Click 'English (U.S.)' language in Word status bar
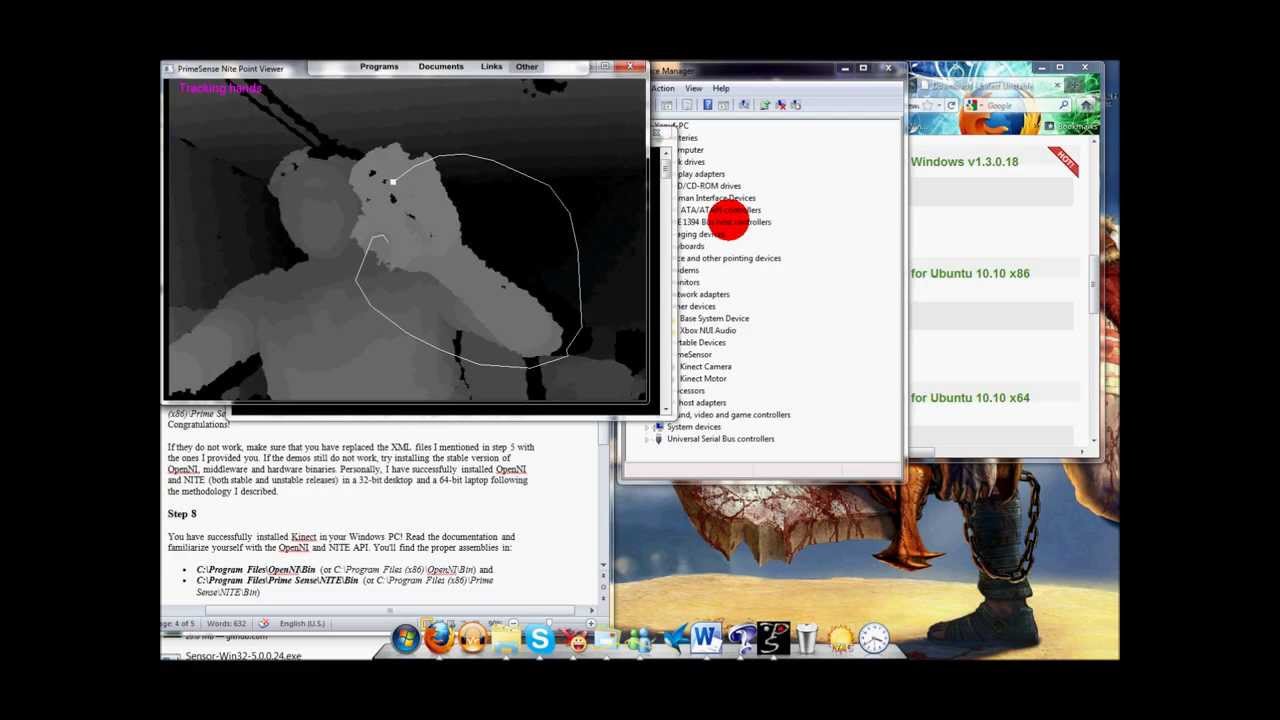The width and height of the screenshot is (1280, 720). 302,623
